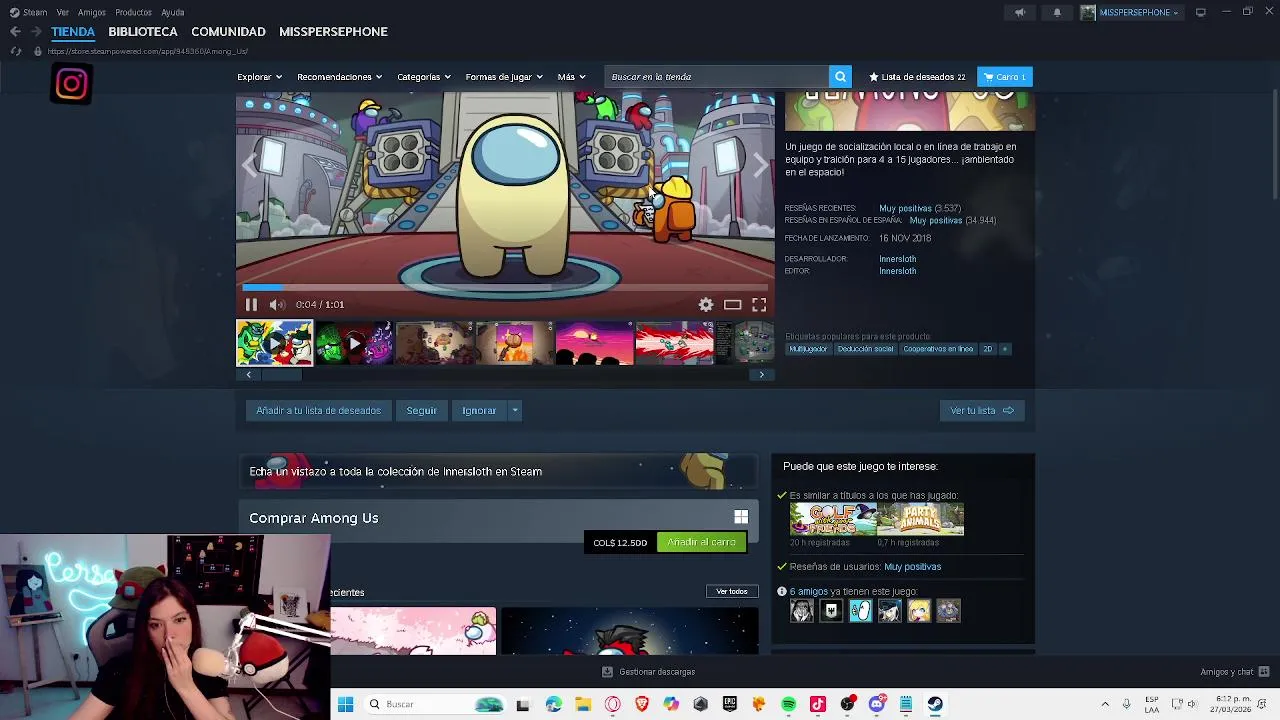Open Golf With Your Friends game thumbnail
Screen dimensions: 1280x720
833,520
